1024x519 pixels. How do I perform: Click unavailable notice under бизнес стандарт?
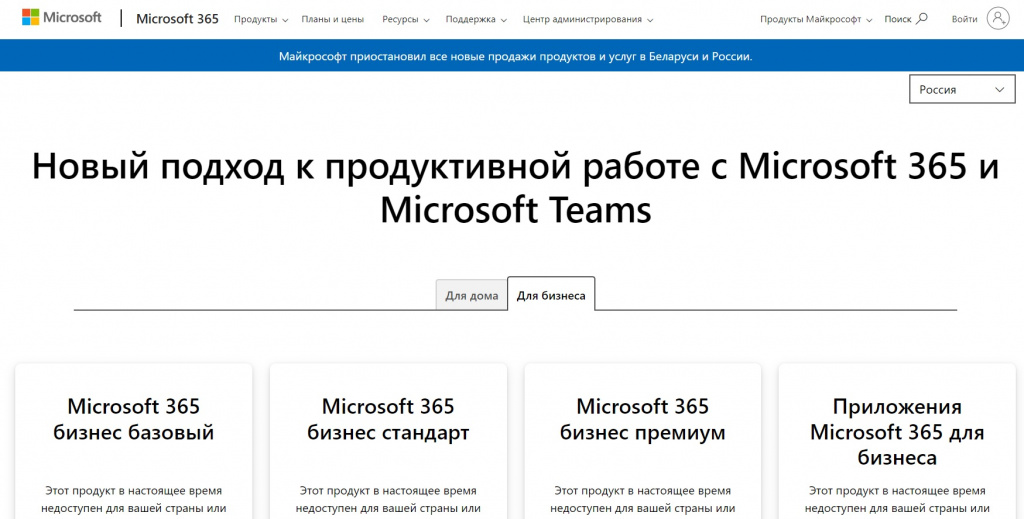pos(388,499)
